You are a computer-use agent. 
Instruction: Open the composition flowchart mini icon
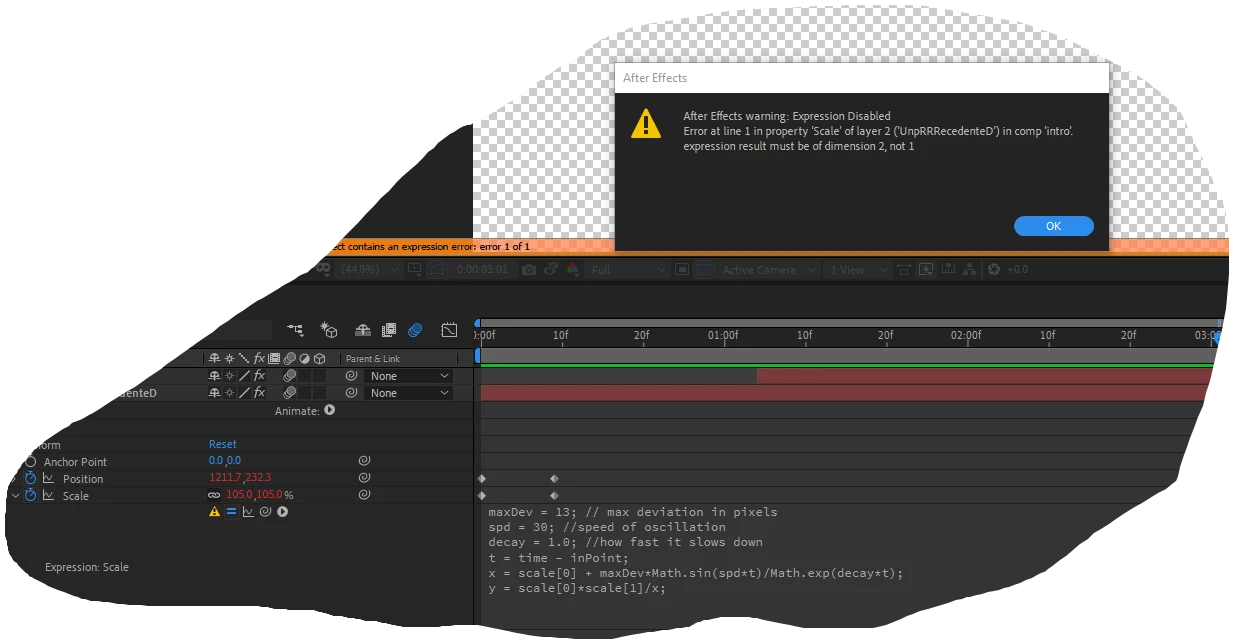point(295,329)
